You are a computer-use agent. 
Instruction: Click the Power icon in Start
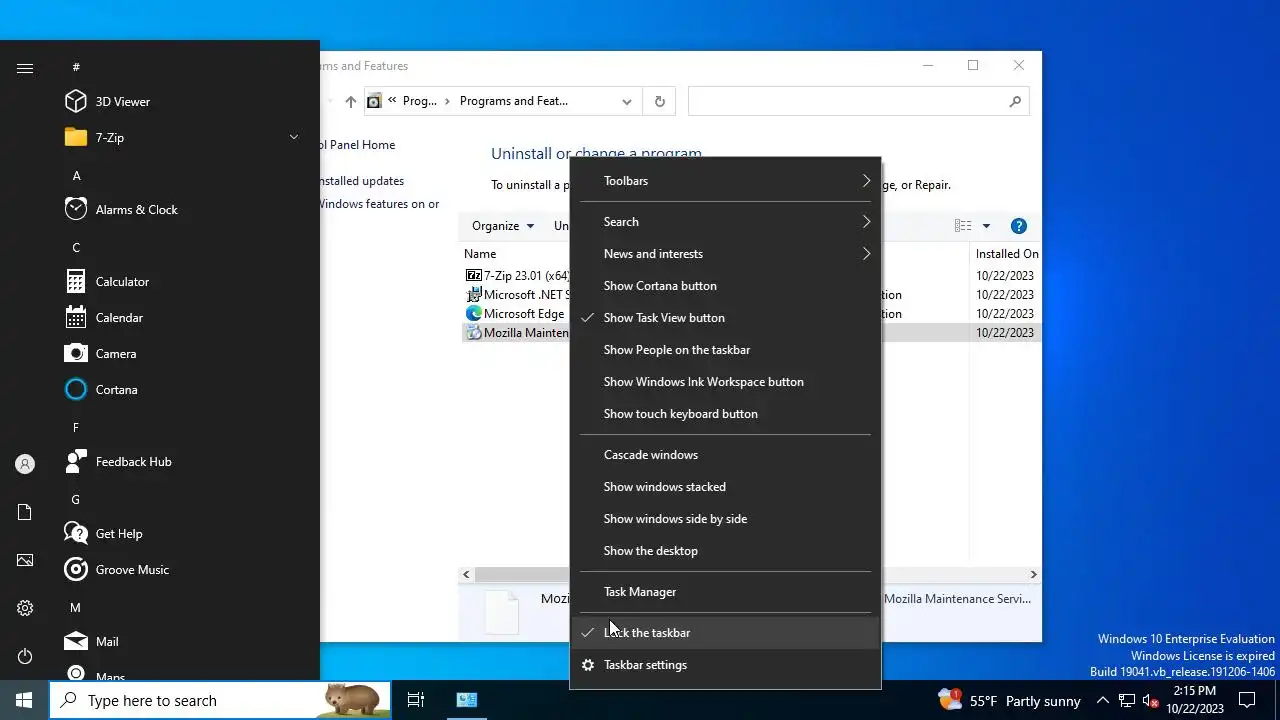tap(25, 656)
